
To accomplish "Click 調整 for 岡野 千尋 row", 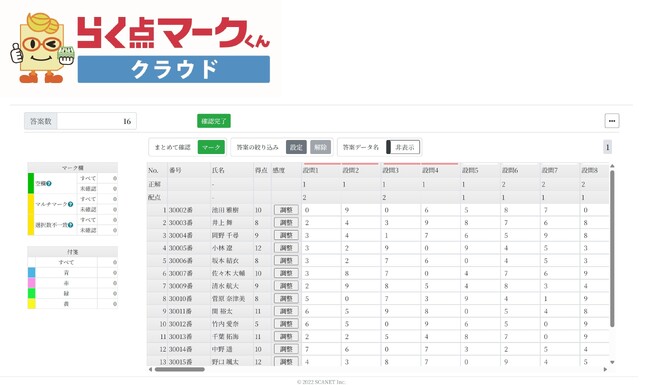I will click(286, 235).
